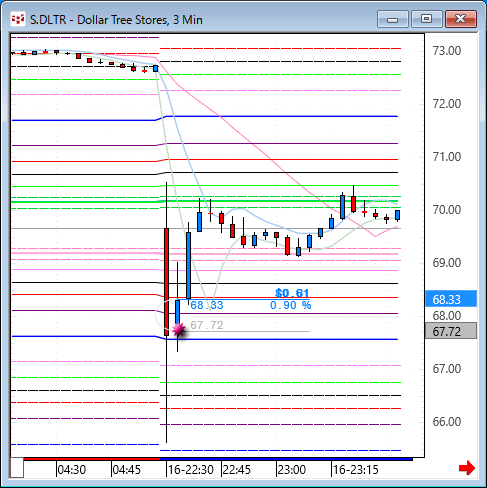487x488 pixels.
Task: Click the gray 67.72 chart annotation
Action: pyautogui.click(x=207, y=325)
